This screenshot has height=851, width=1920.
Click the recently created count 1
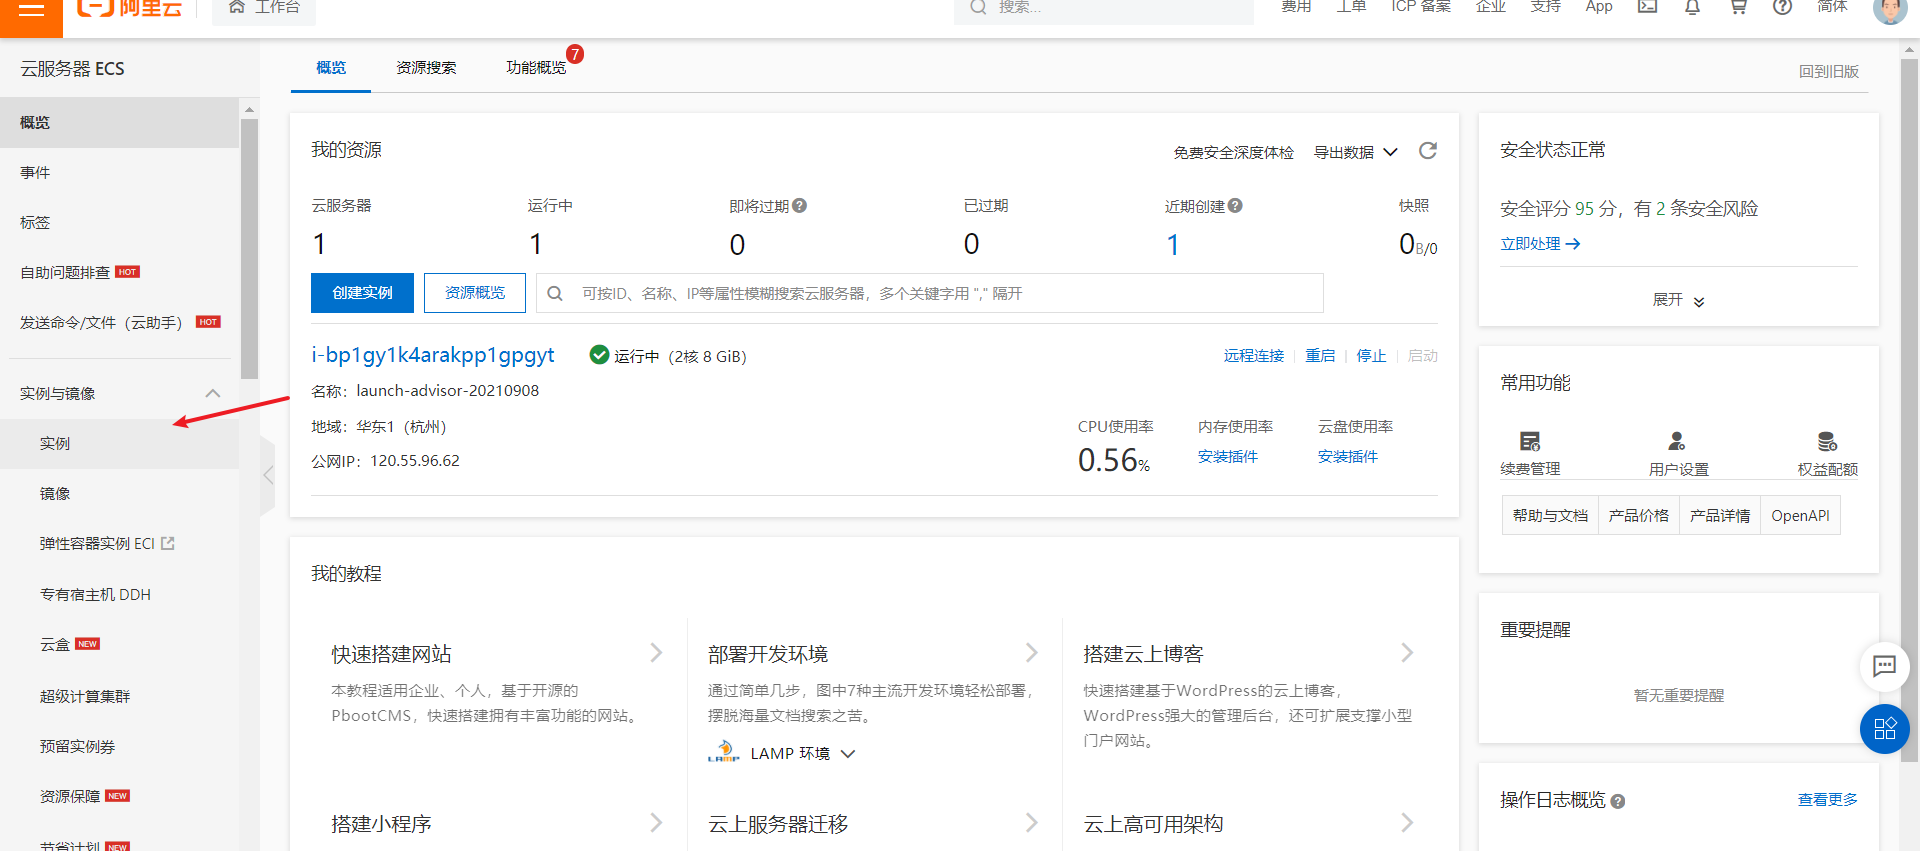(x=1173, y=245)
